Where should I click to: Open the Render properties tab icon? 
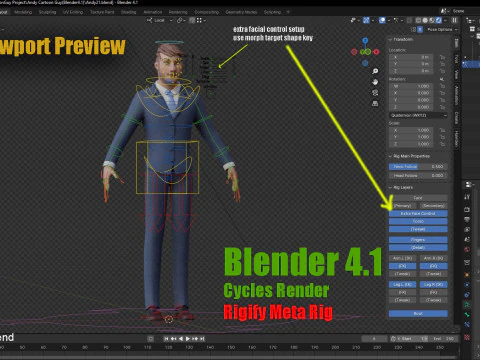click(x=467, y=209)
